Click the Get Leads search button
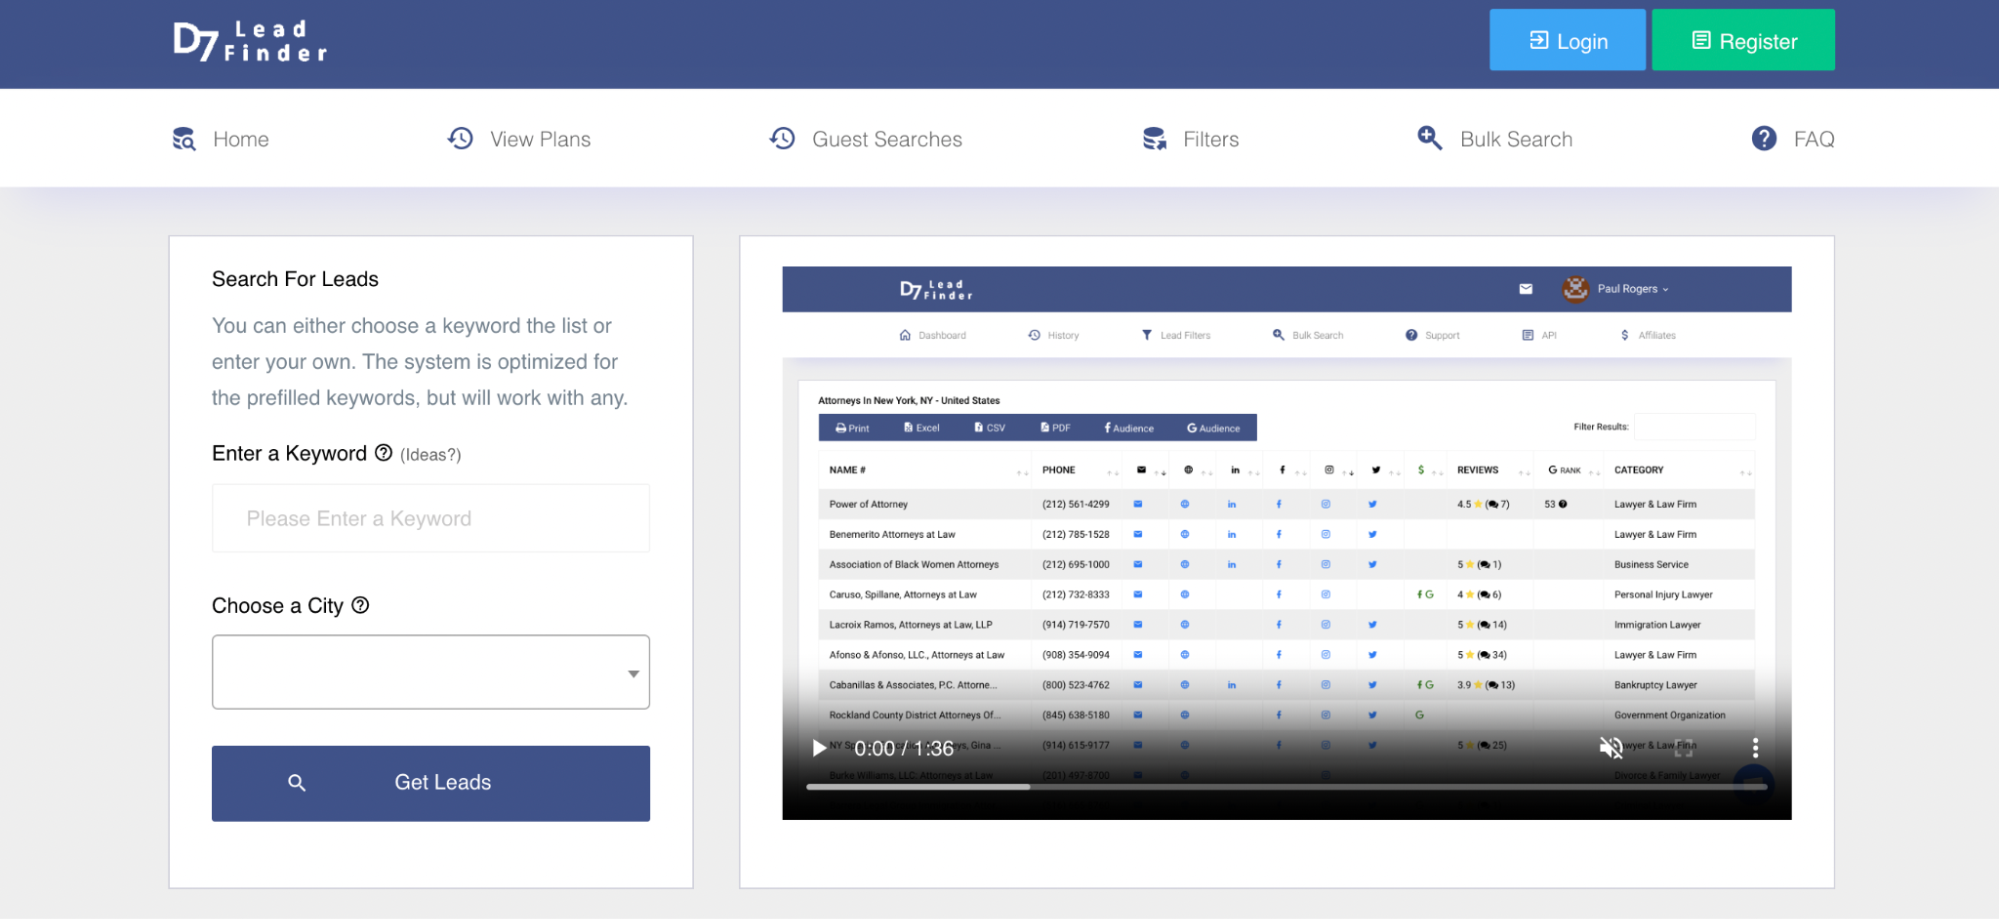 point(431,783)
